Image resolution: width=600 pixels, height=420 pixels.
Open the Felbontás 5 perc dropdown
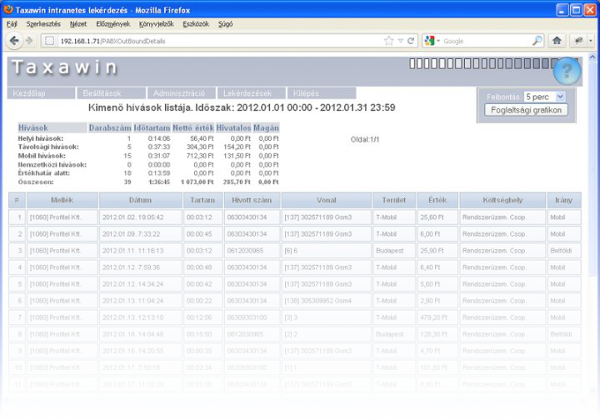click(x=545, y=97)
